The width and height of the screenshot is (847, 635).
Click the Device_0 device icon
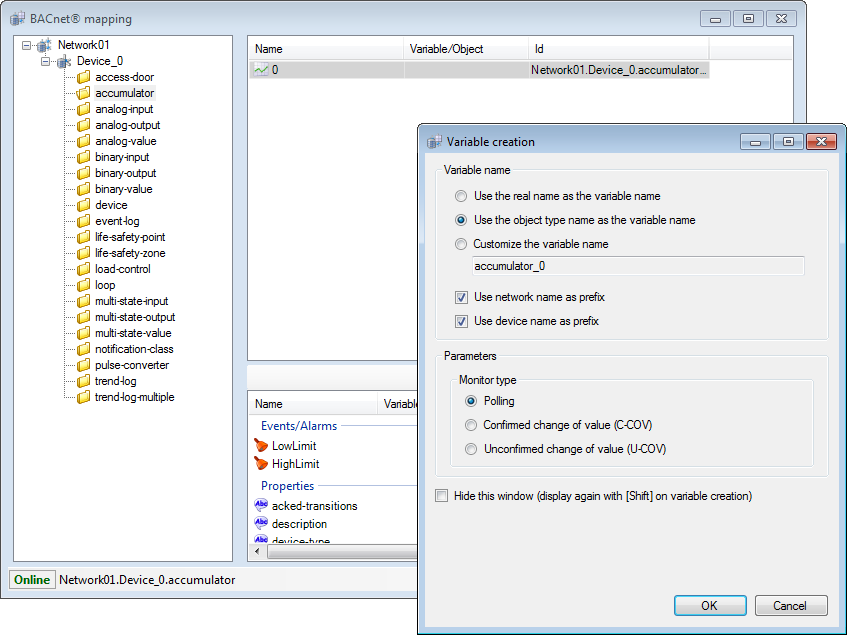(x=64, y=62)
